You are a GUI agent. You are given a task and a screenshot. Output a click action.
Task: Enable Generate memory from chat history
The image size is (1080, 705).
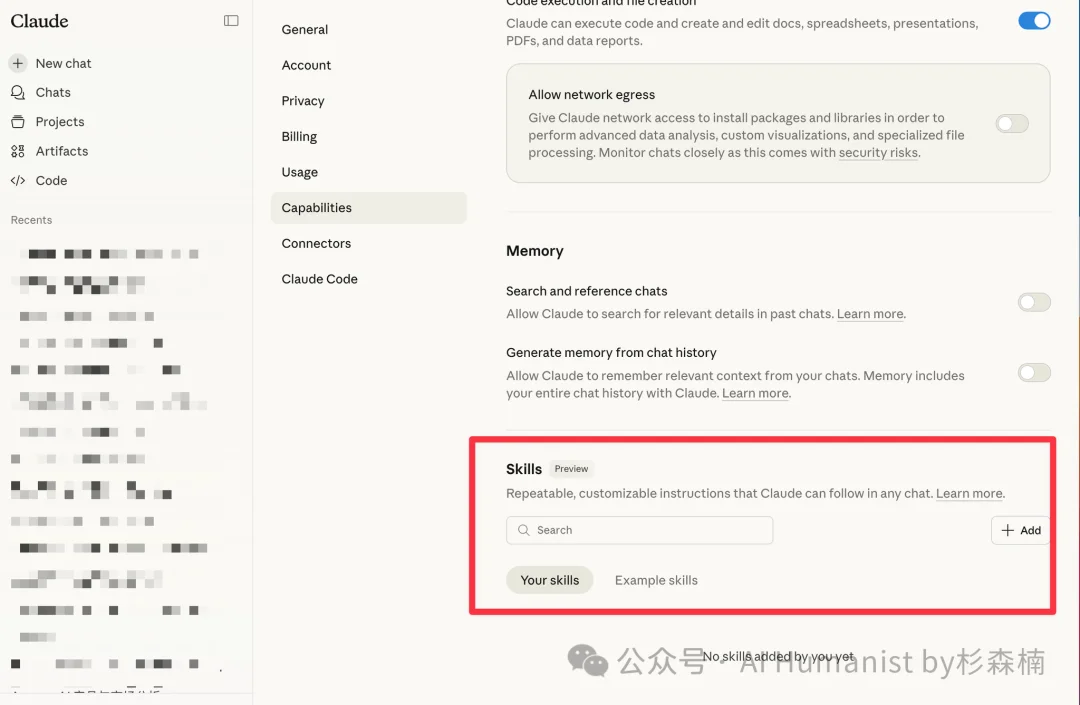tap(1034, 372)
